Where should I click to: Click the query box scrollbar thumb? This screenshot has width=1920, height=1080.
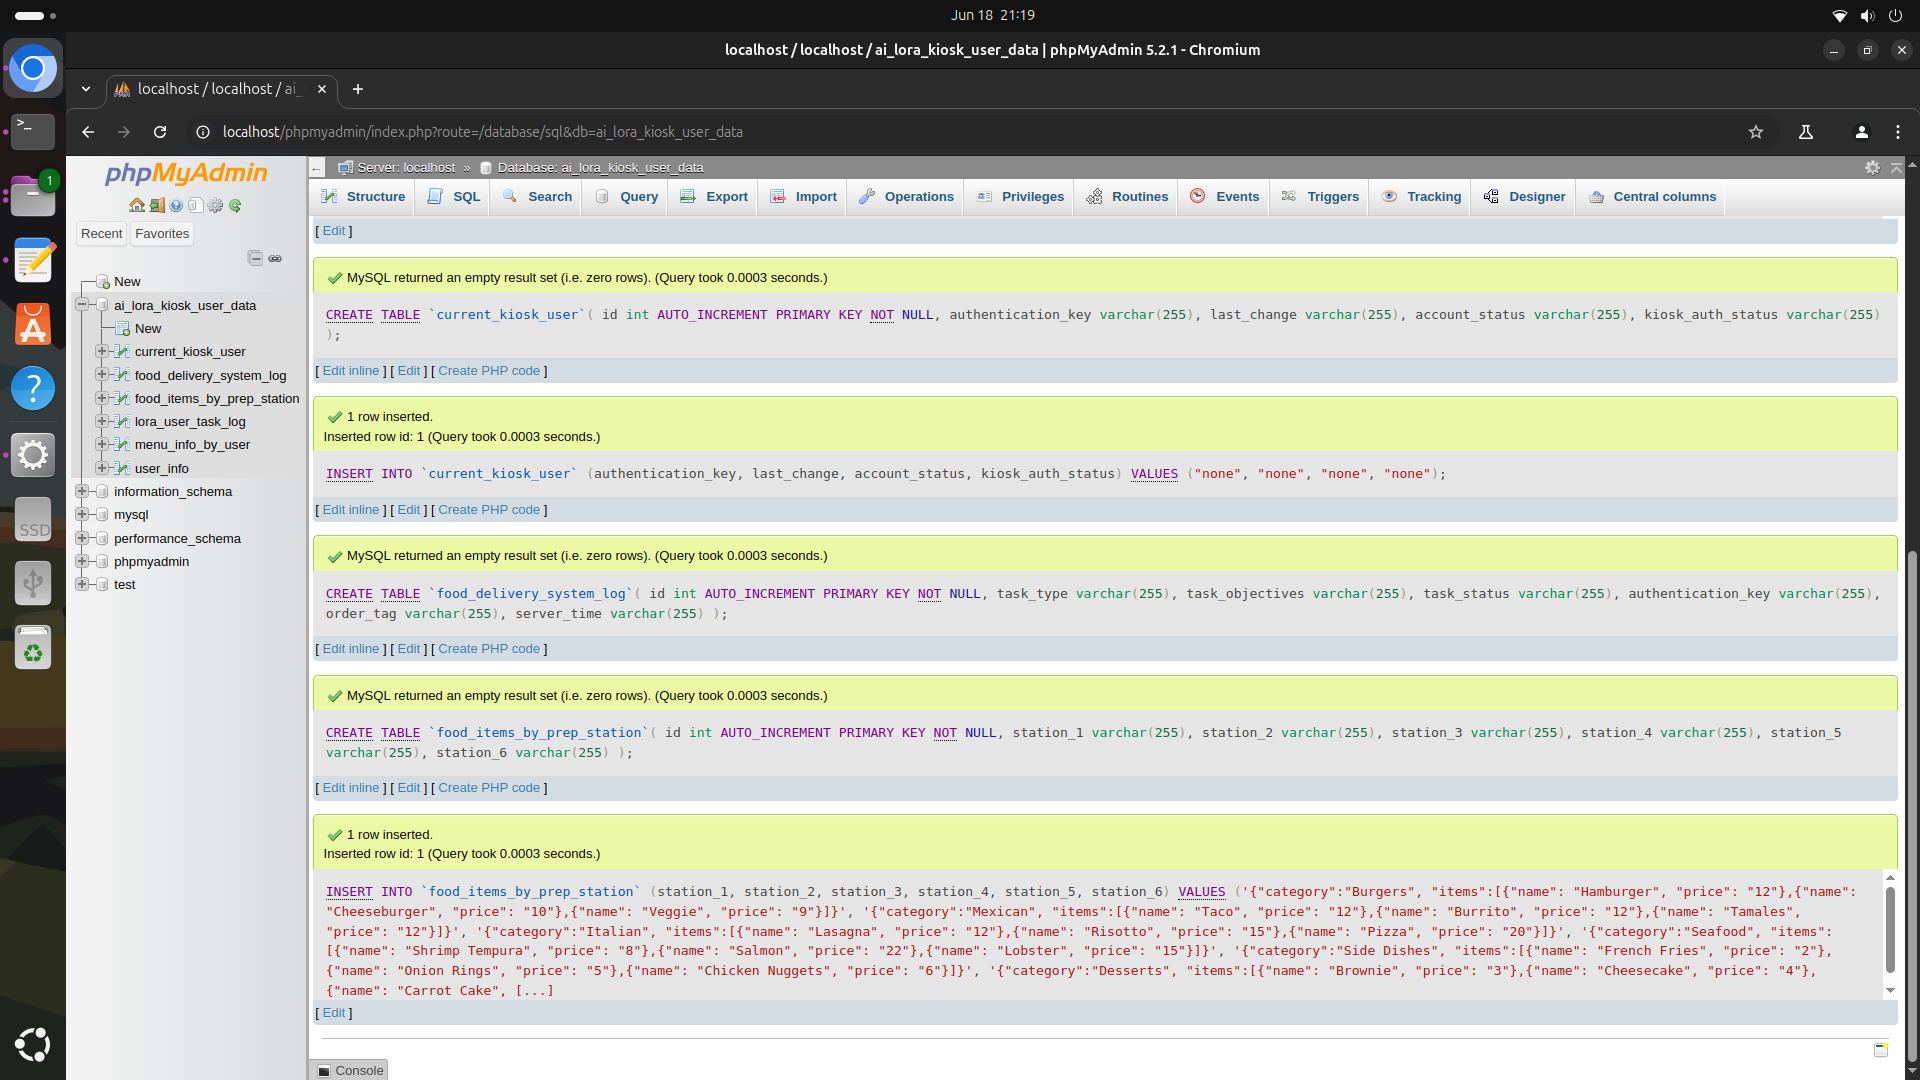click(x=1889, y=928)
